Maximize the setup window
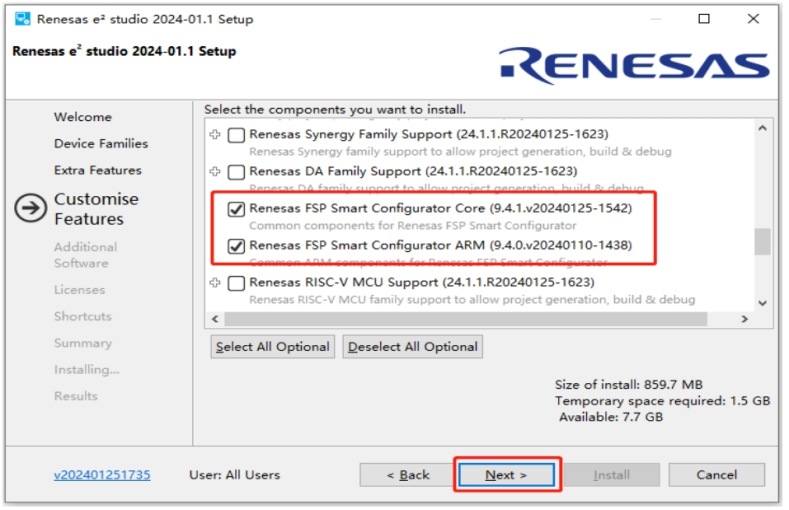The image size is (789, 510). (x=704, y=19)
